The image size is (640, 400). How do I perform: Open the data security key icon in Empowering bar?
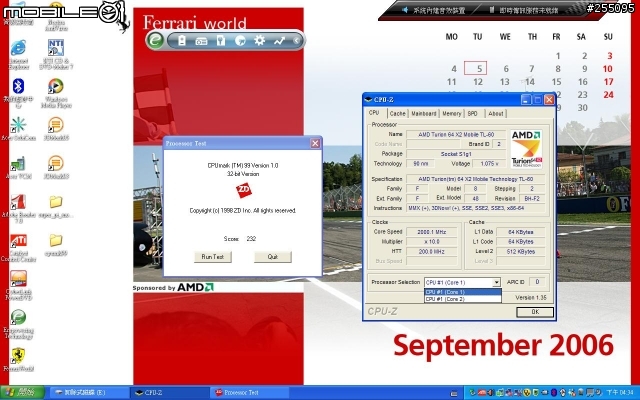click(221, 40)
